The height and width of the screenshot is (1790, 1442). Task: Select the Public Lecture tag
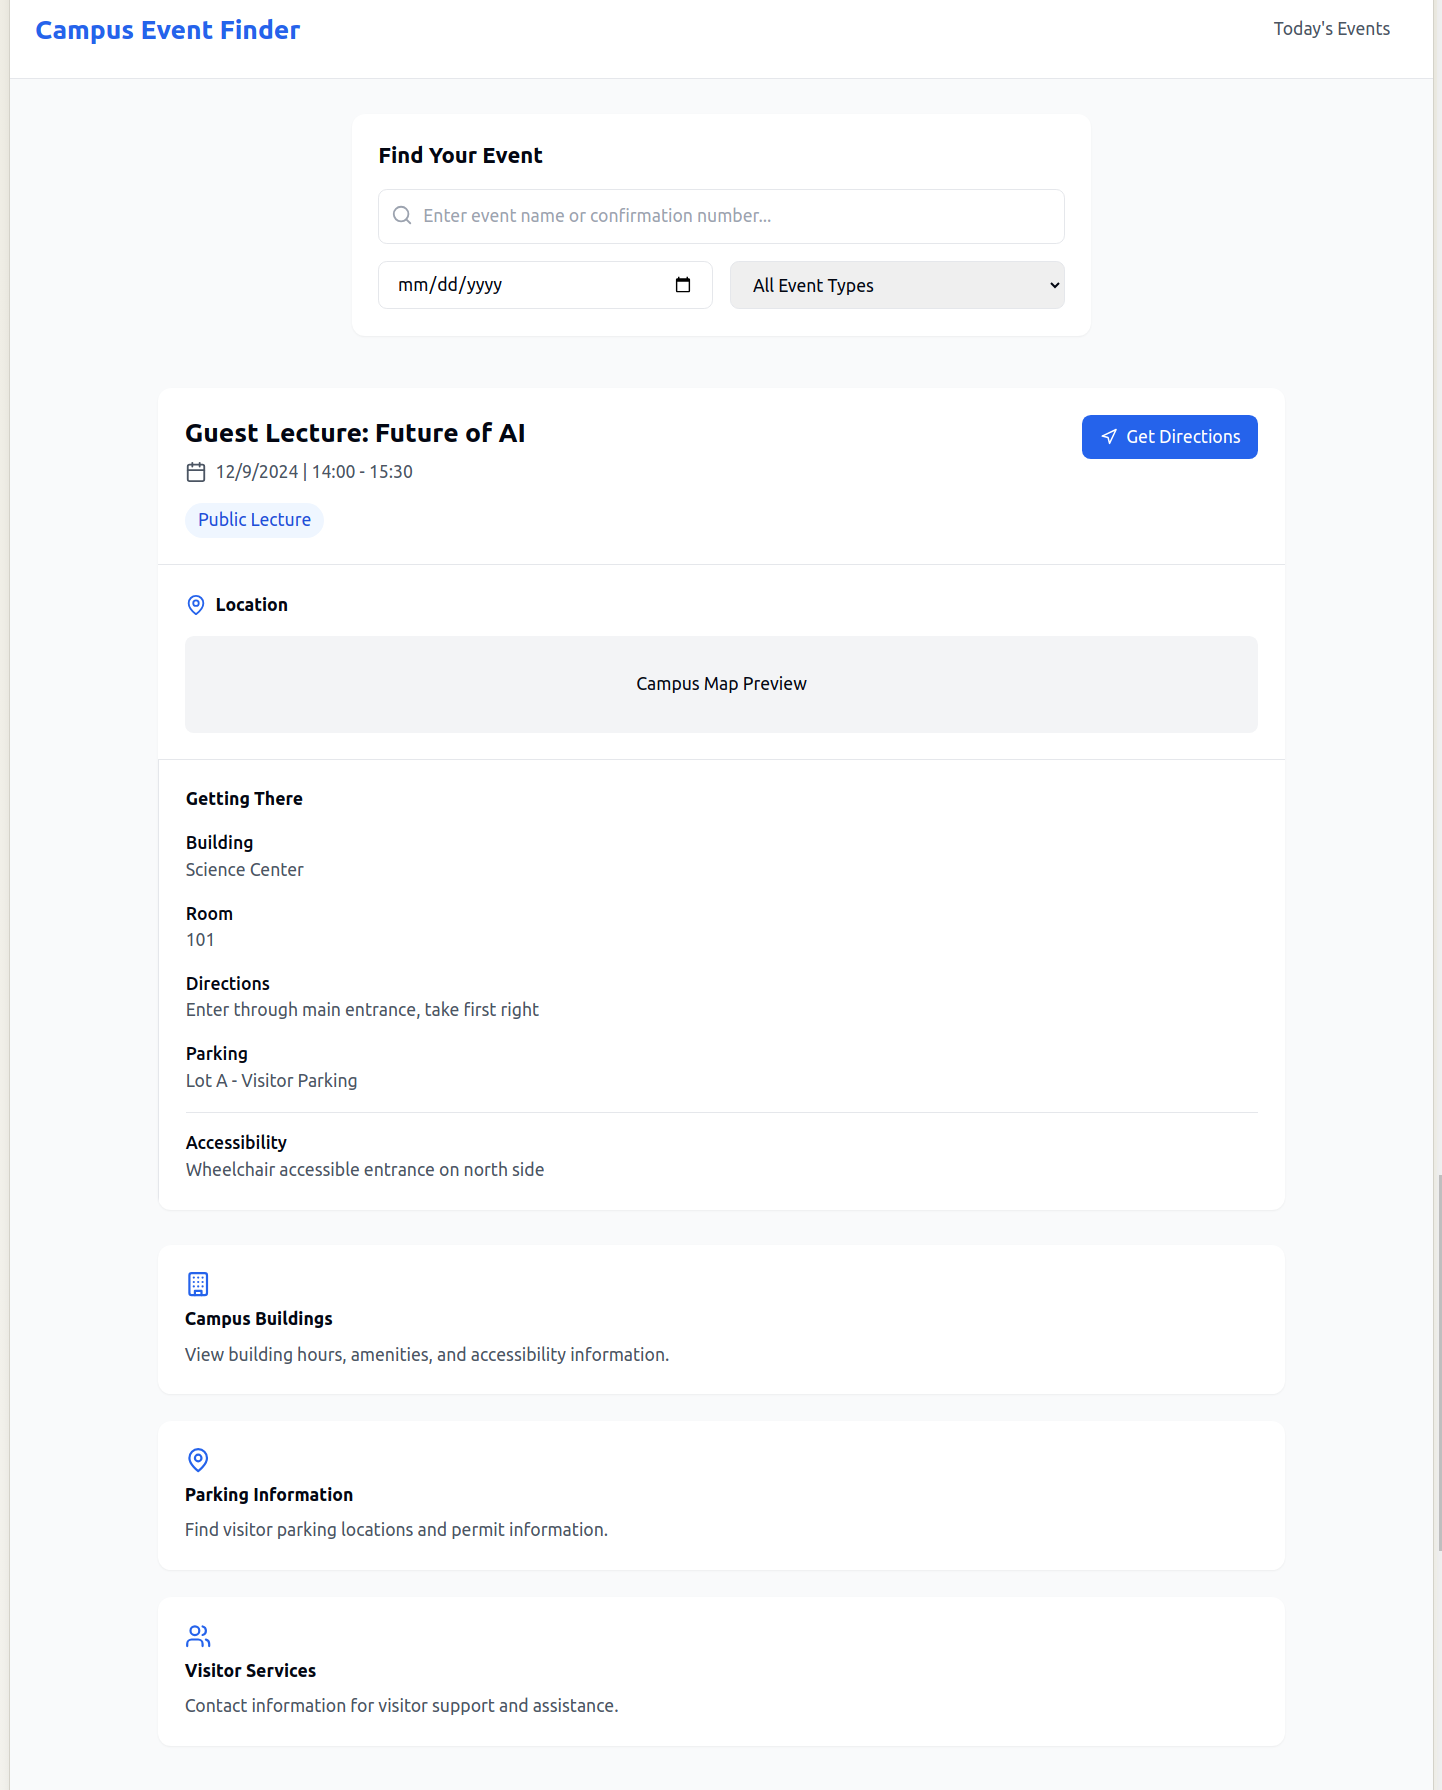(x=254, y=520)
